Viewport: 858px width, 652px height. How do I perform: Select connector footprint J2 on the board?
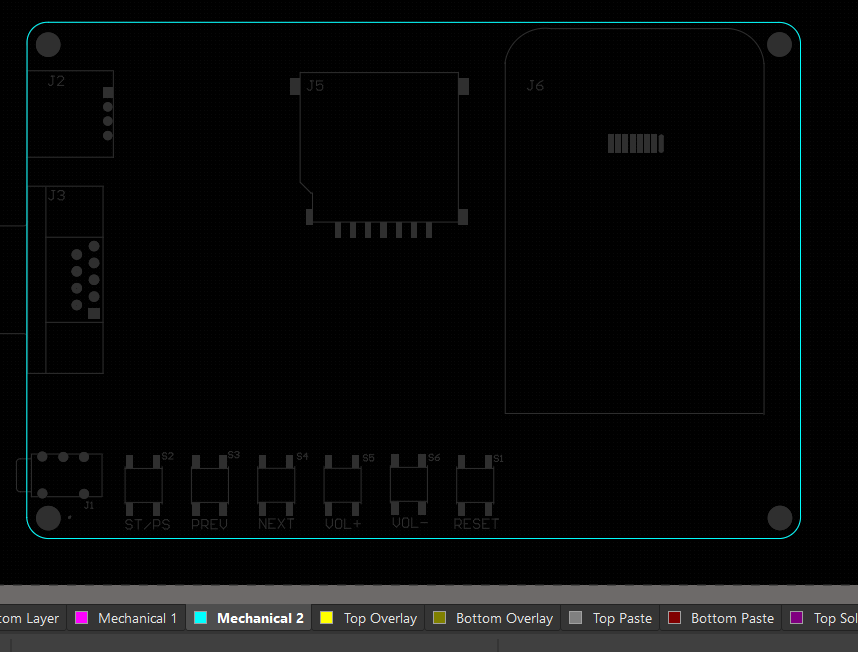(72, 114)
